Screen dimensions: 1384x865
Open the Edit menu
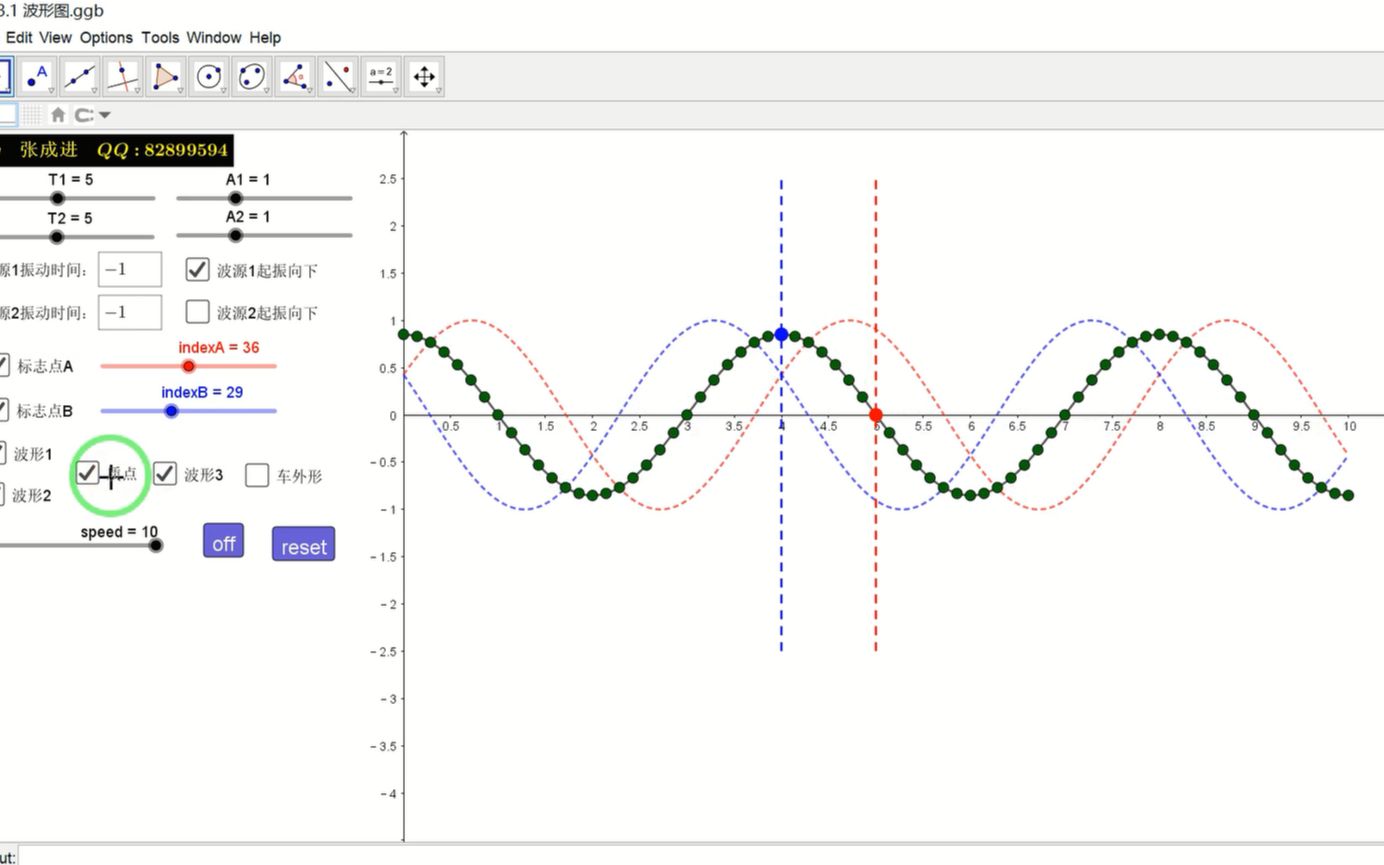click(x=19, y=37)
